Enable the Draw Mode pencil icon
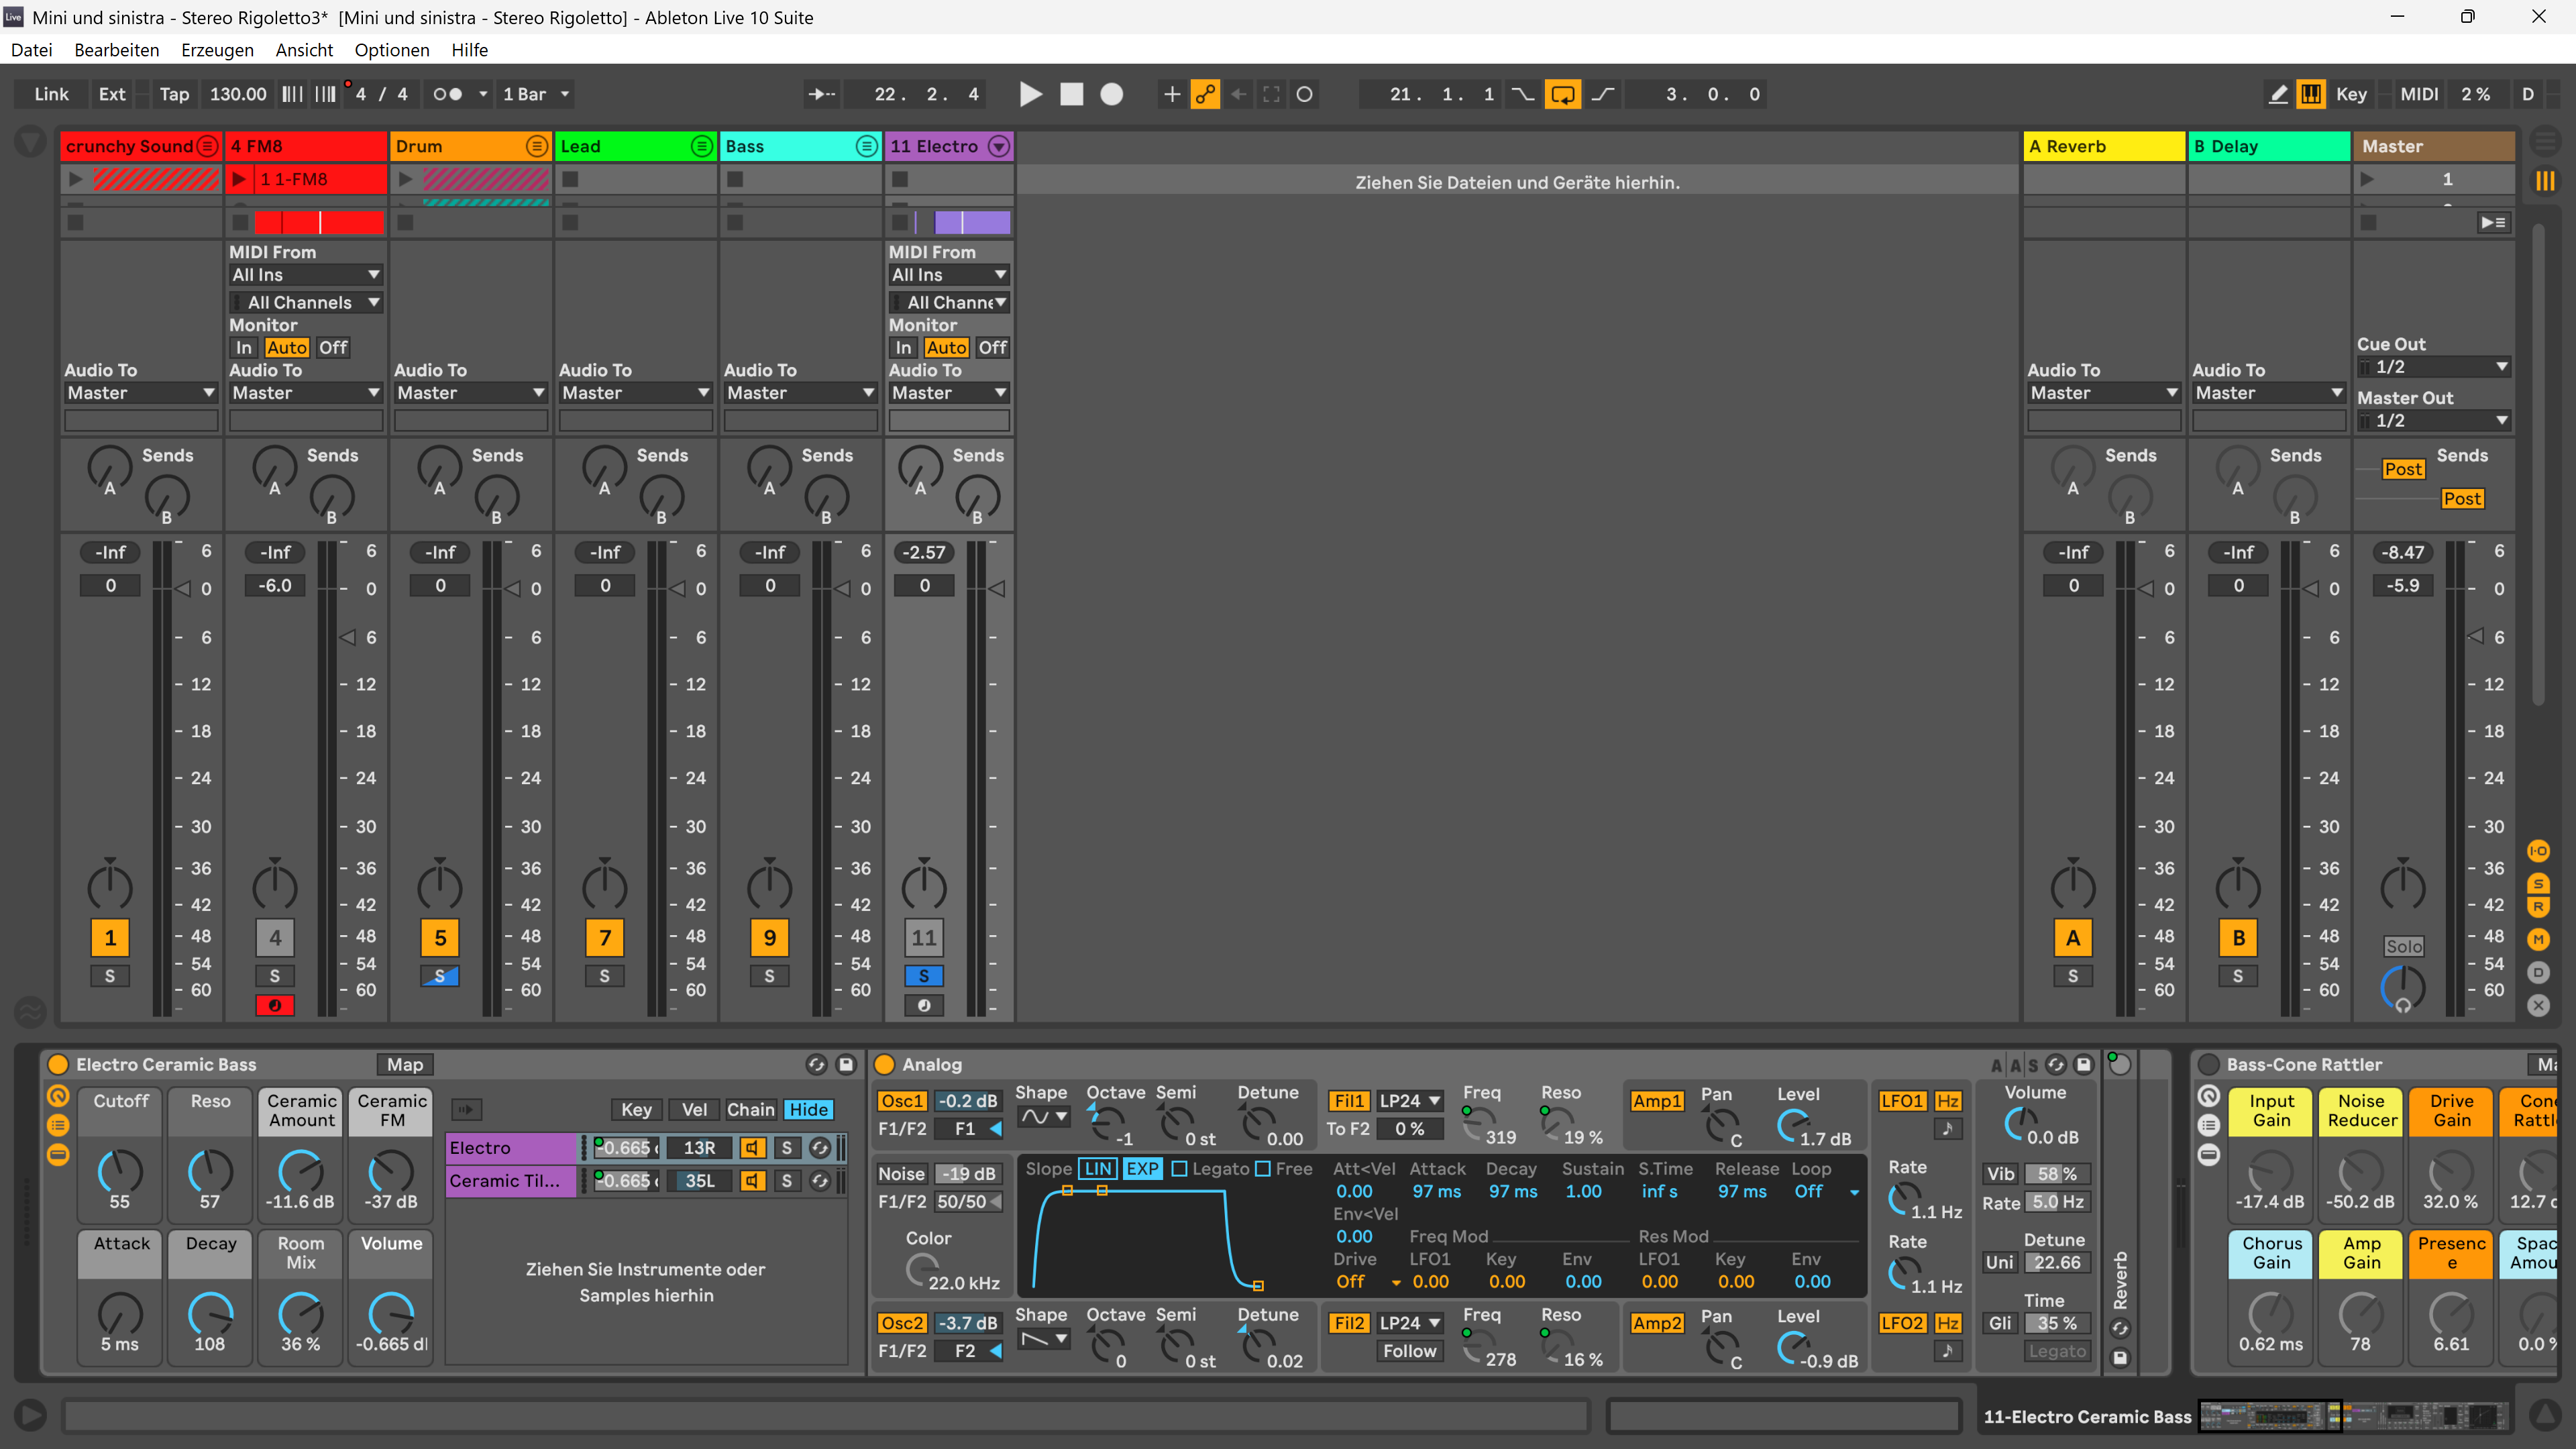 pyautogui.click(x=2277, y=94)
